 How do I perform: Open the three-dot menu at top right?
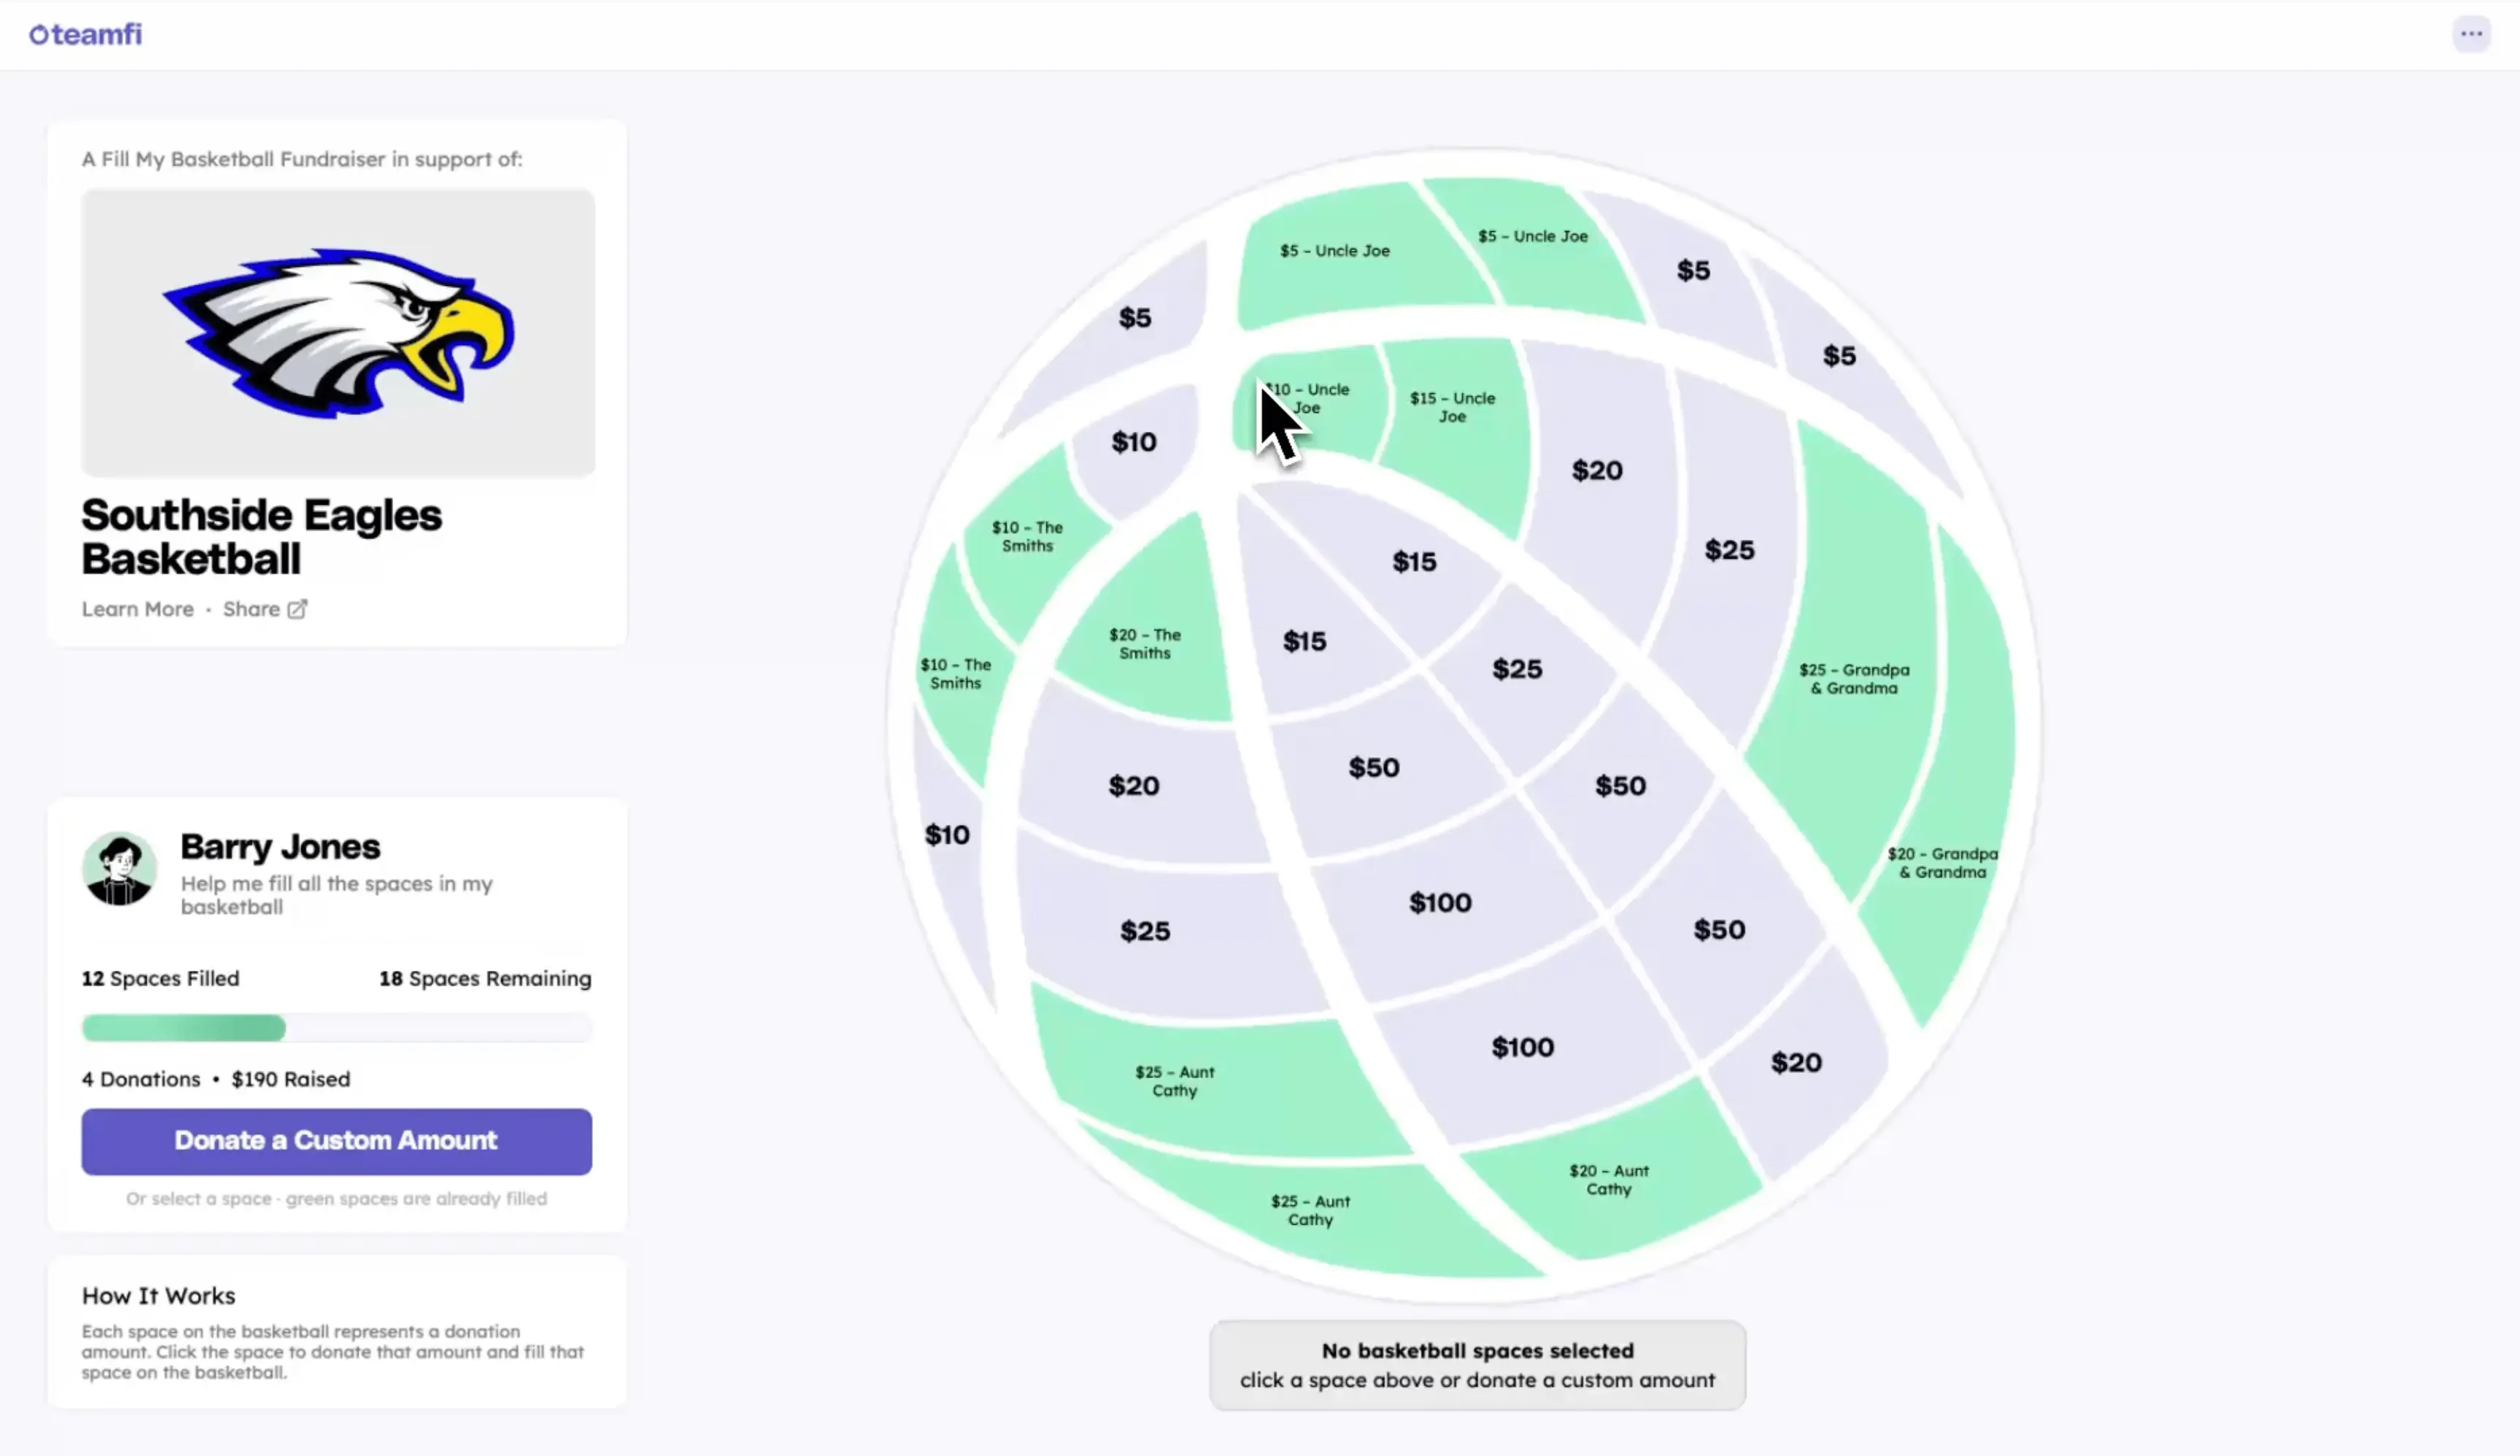(x=2471, y=34)
